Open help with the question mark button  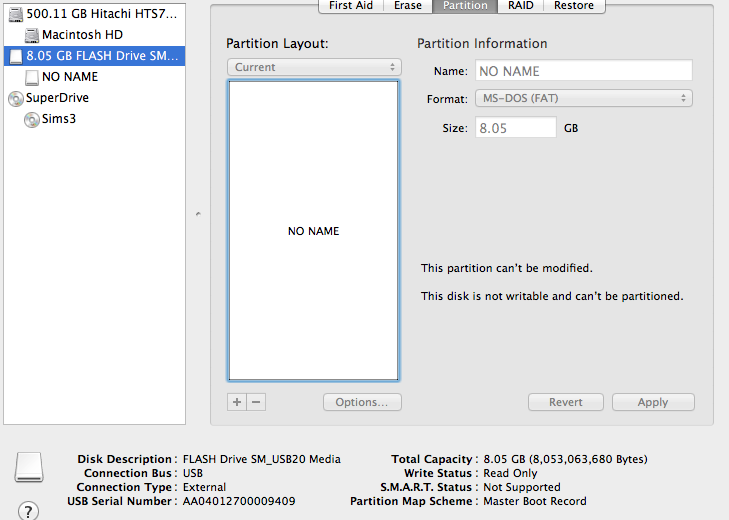(28, 511)
